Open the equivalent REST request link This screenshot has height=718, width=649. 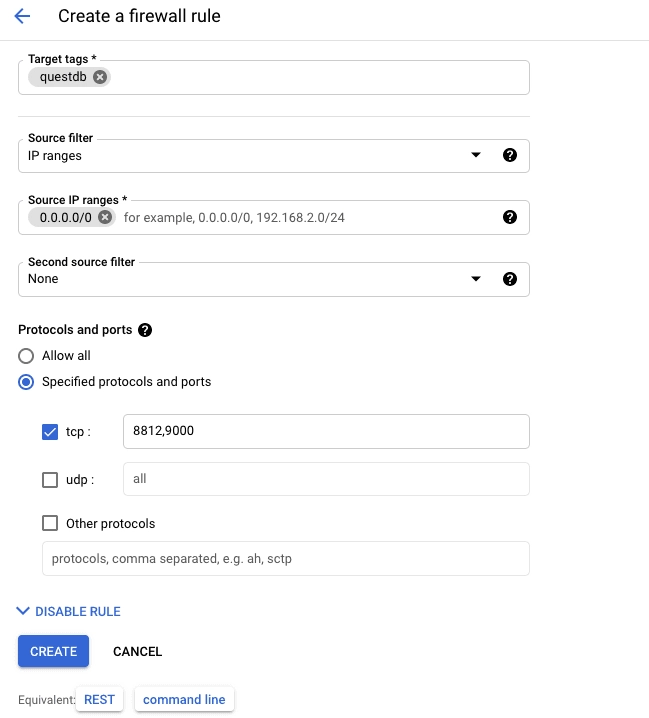pyautogui.click(x=99, y=699)
